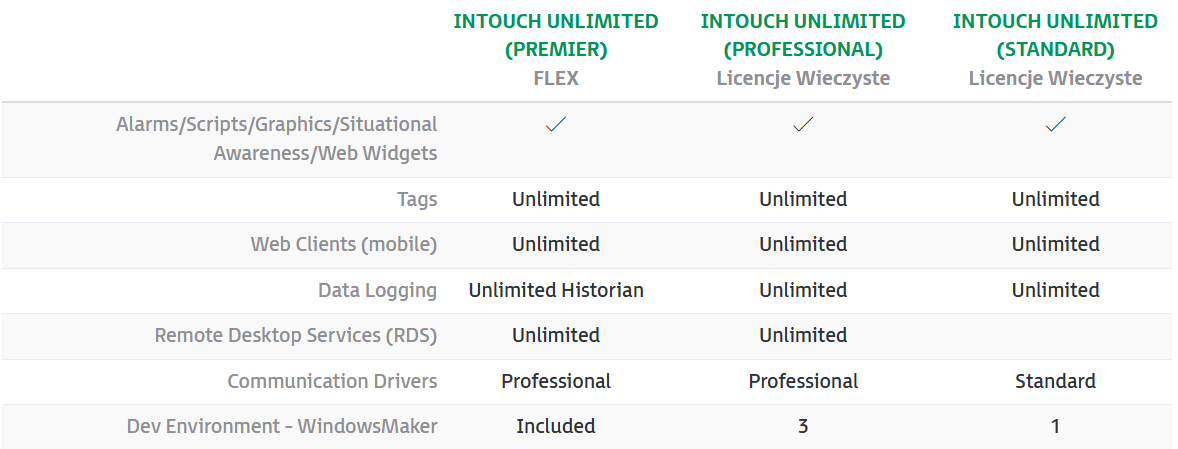This screenshot has height=449, width=1178.
Task: Click the Standard value in Communication Drivers row
Action: tap(1055, 381)
